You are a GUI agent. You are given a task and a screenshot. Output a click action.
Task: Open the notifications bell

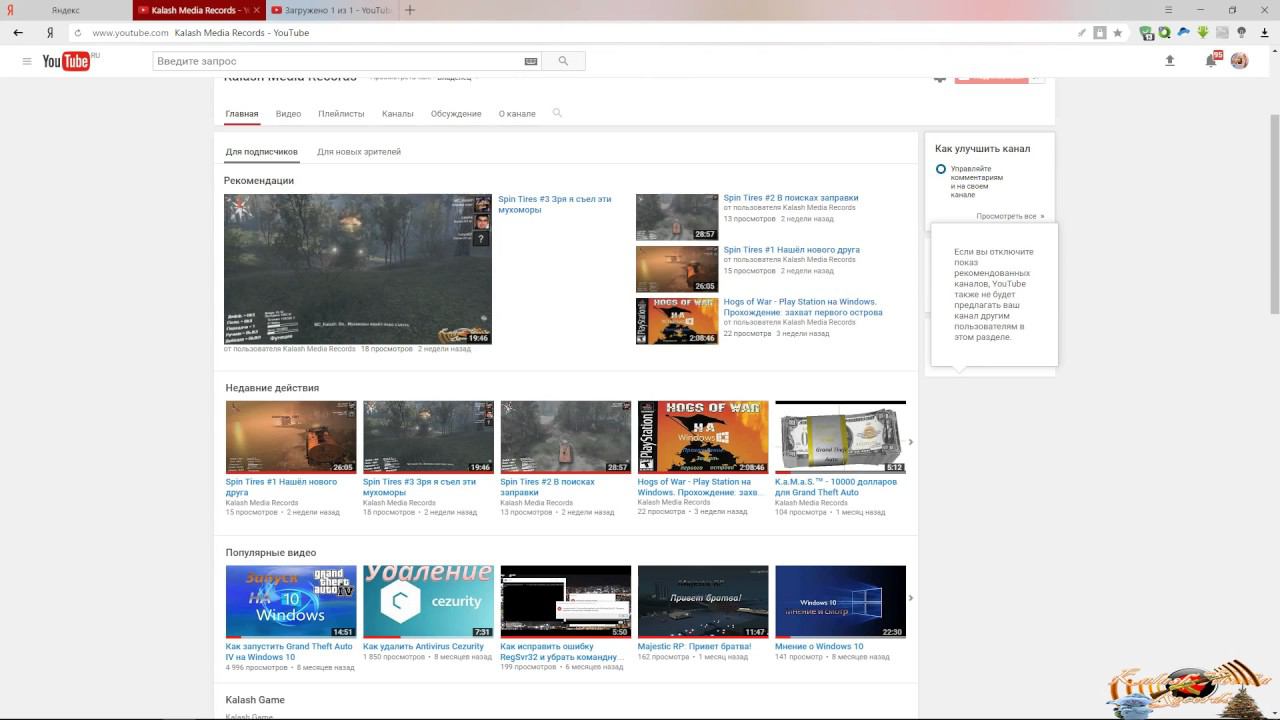pyautogui.click(x=1211, y=62)
